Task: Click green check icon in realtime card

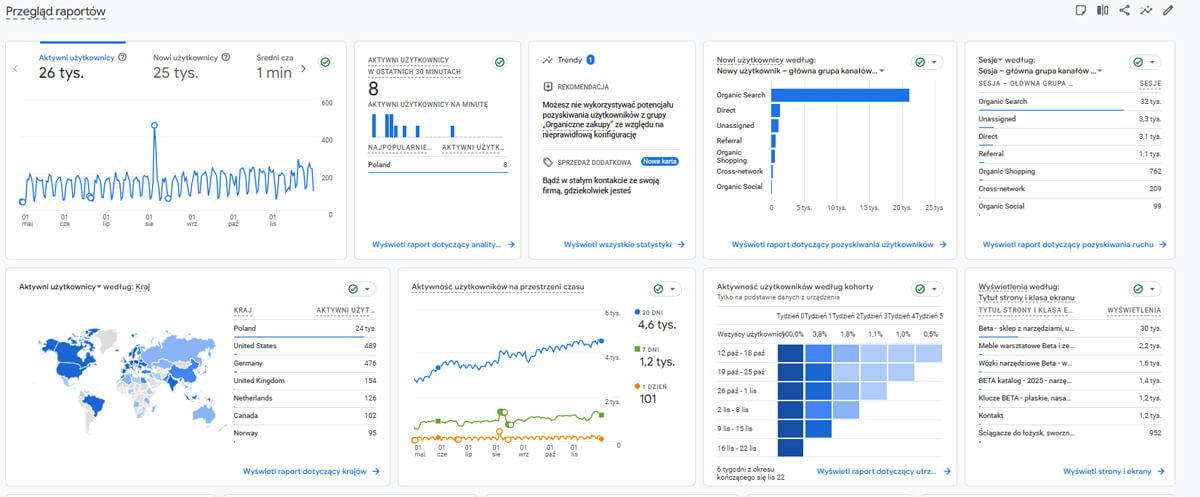Action: [499, 62]
